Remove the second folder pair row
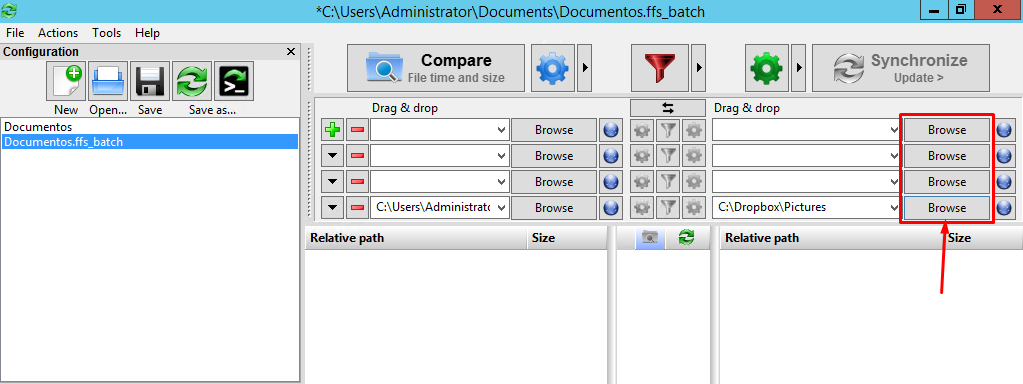 click(x=357, y=156)
